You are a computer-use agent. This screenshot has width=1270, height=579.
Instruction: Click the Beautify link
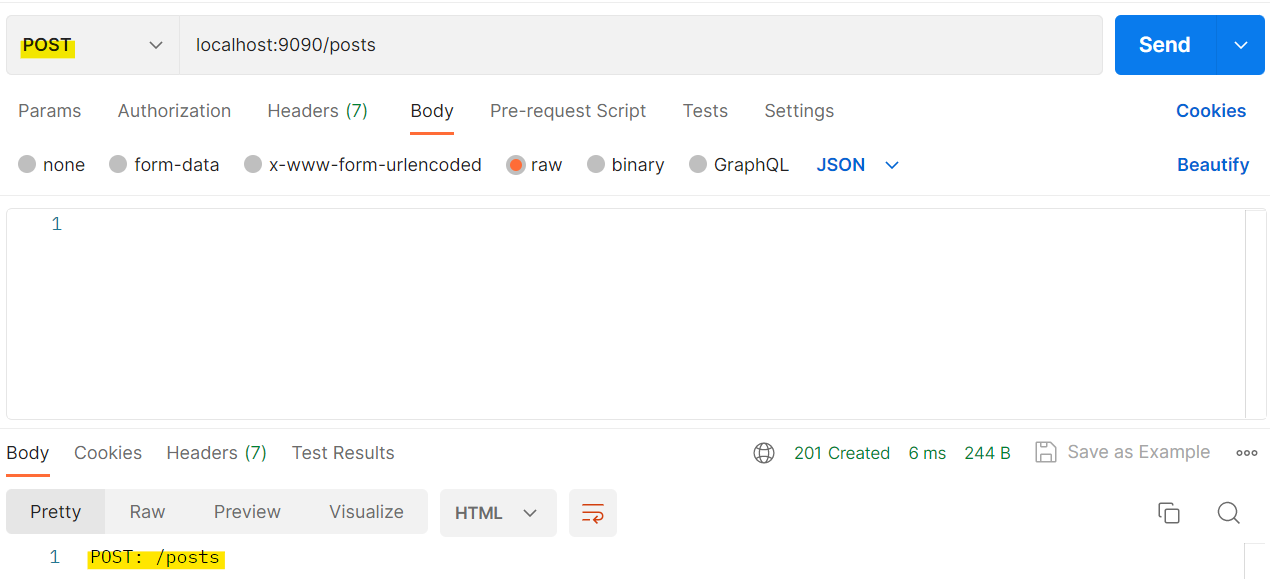(1212, 165)
